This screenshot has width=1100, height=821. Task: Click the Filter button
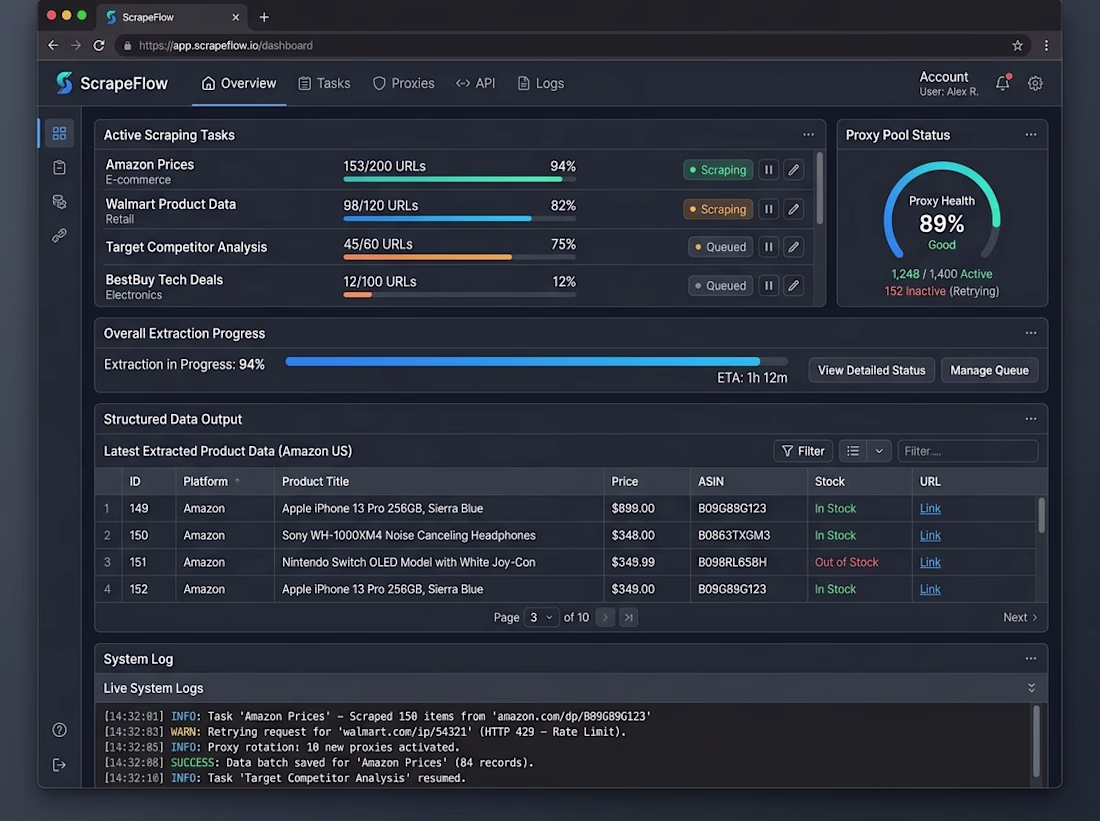803,451
